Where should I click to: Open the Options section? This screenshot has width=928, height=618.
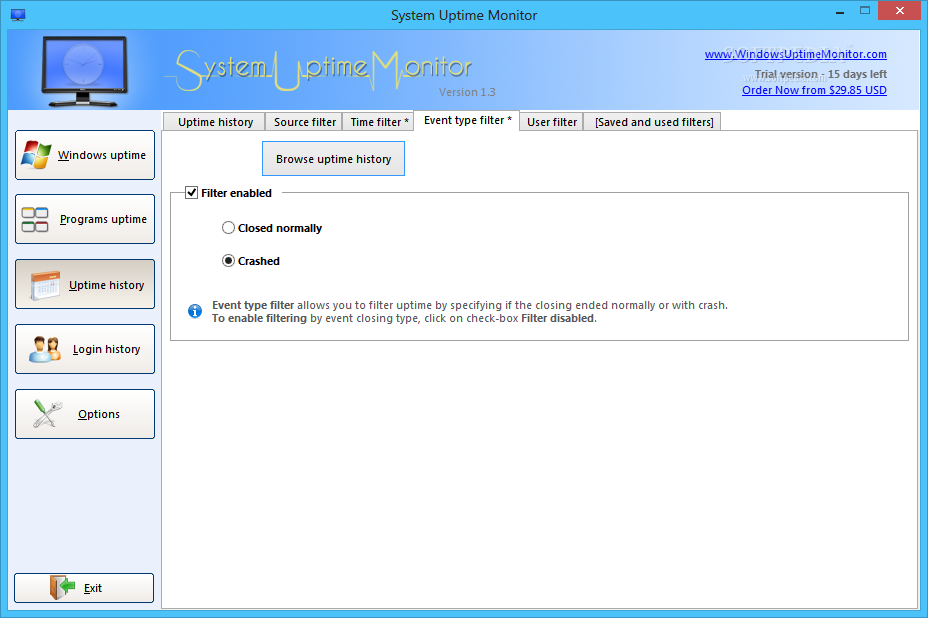pos(85,414)
